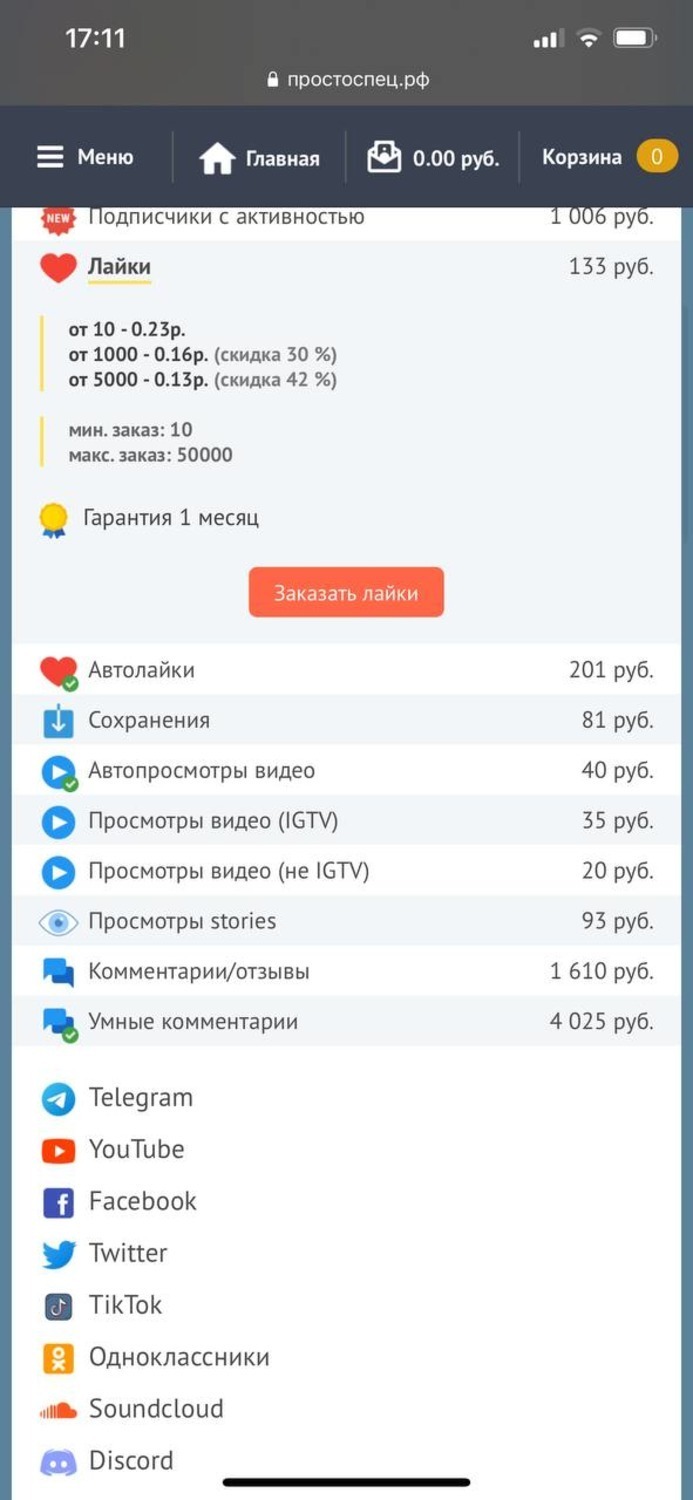The height and width of the screenshot is (1500, 693).
Task: Open the Корзина cart
Action: tap(608, 157)
